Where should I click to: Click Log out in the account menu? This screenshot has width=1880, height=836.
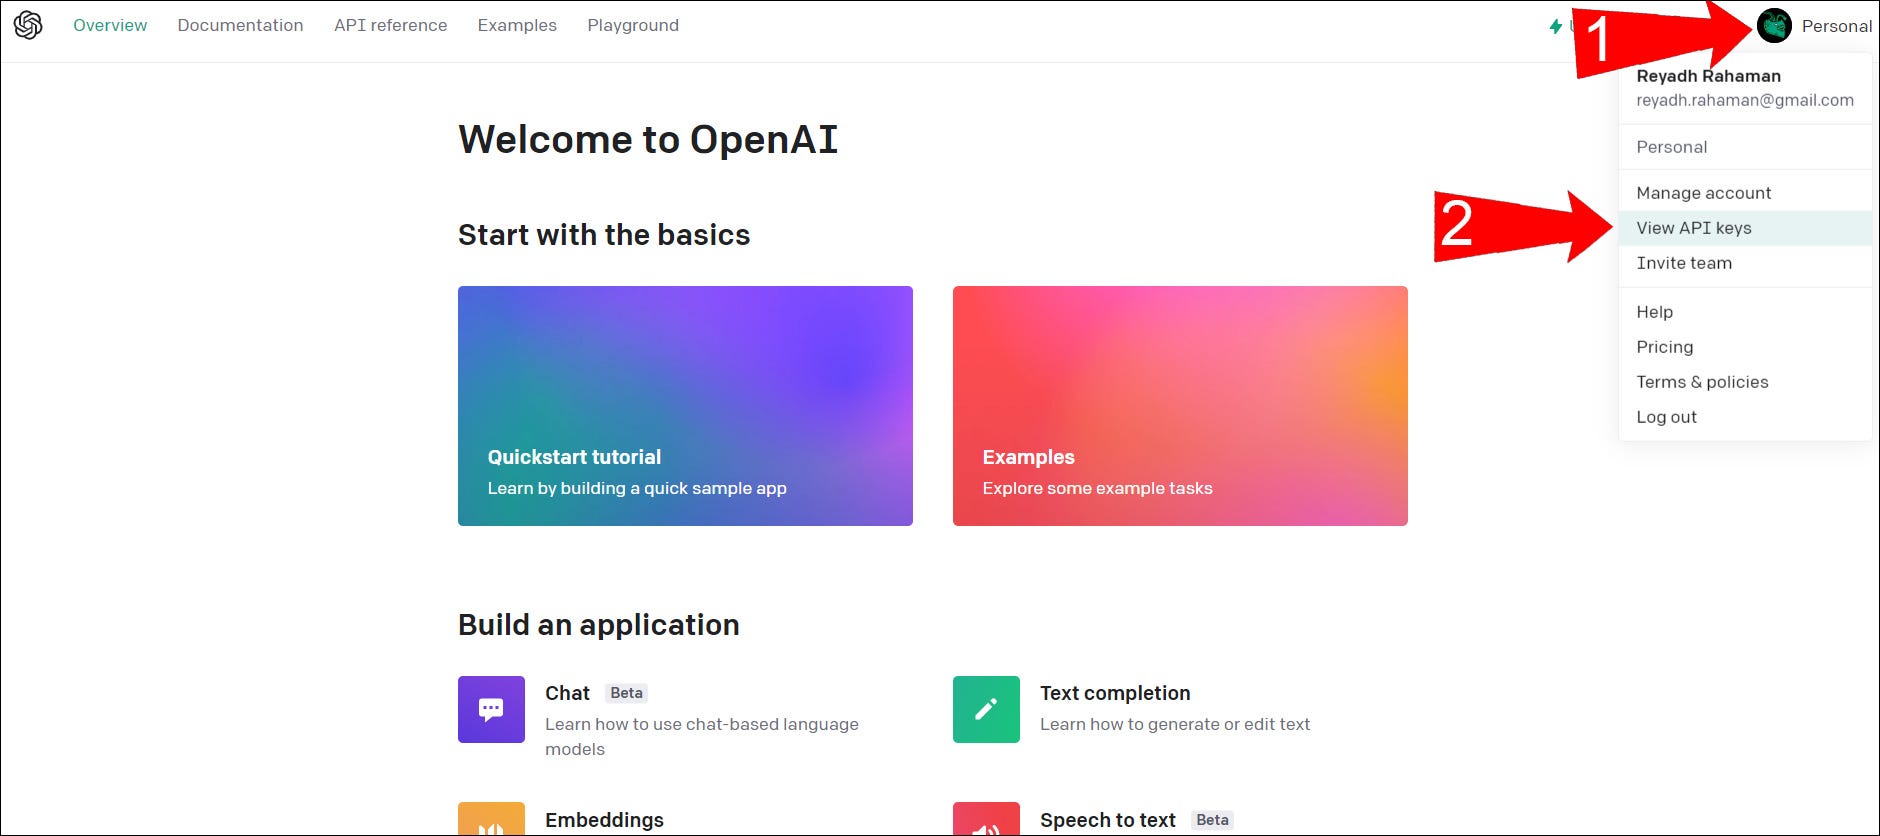click(1666, 417)
